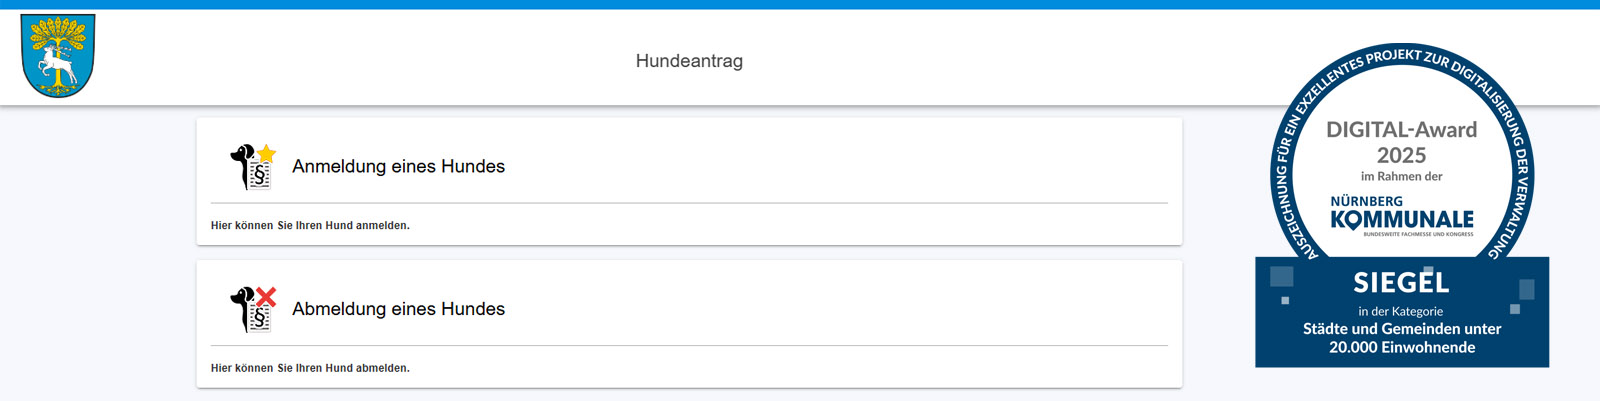Click the Nürnberg KOMMUNALE logo
Screen dimensions: 1600x401
[x=1402, y=215]
